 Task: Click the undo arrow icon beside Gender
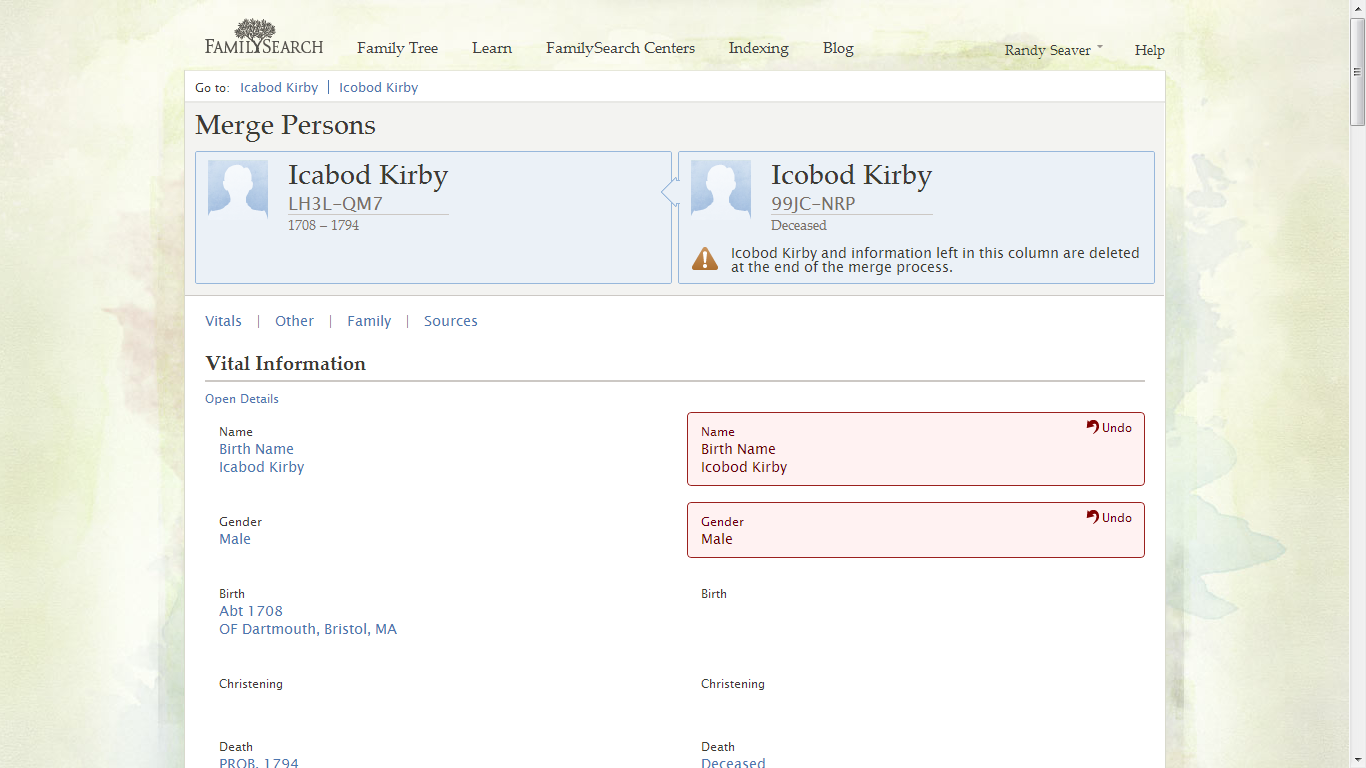coord(1091,516)
